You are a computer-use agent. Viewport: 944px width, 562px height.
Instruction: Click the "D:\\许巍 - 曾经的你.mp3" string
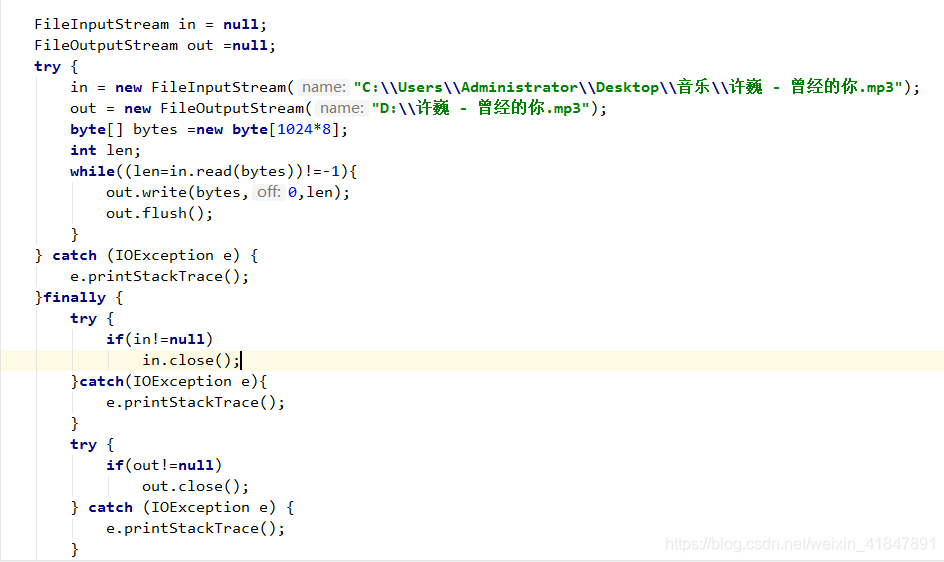click(480, 108)
